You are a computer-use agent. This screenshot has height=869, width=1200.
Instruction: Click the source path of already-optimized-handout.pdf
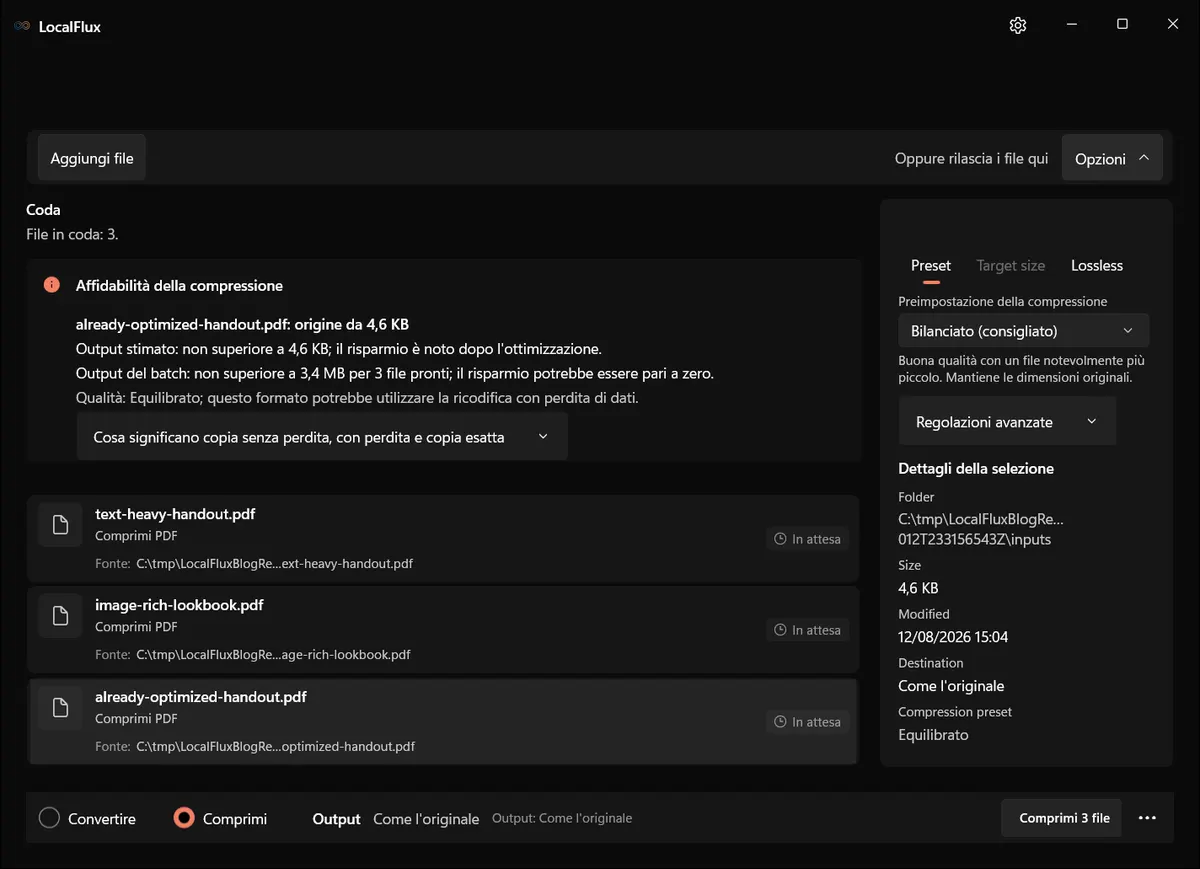[x=275, y=747]
